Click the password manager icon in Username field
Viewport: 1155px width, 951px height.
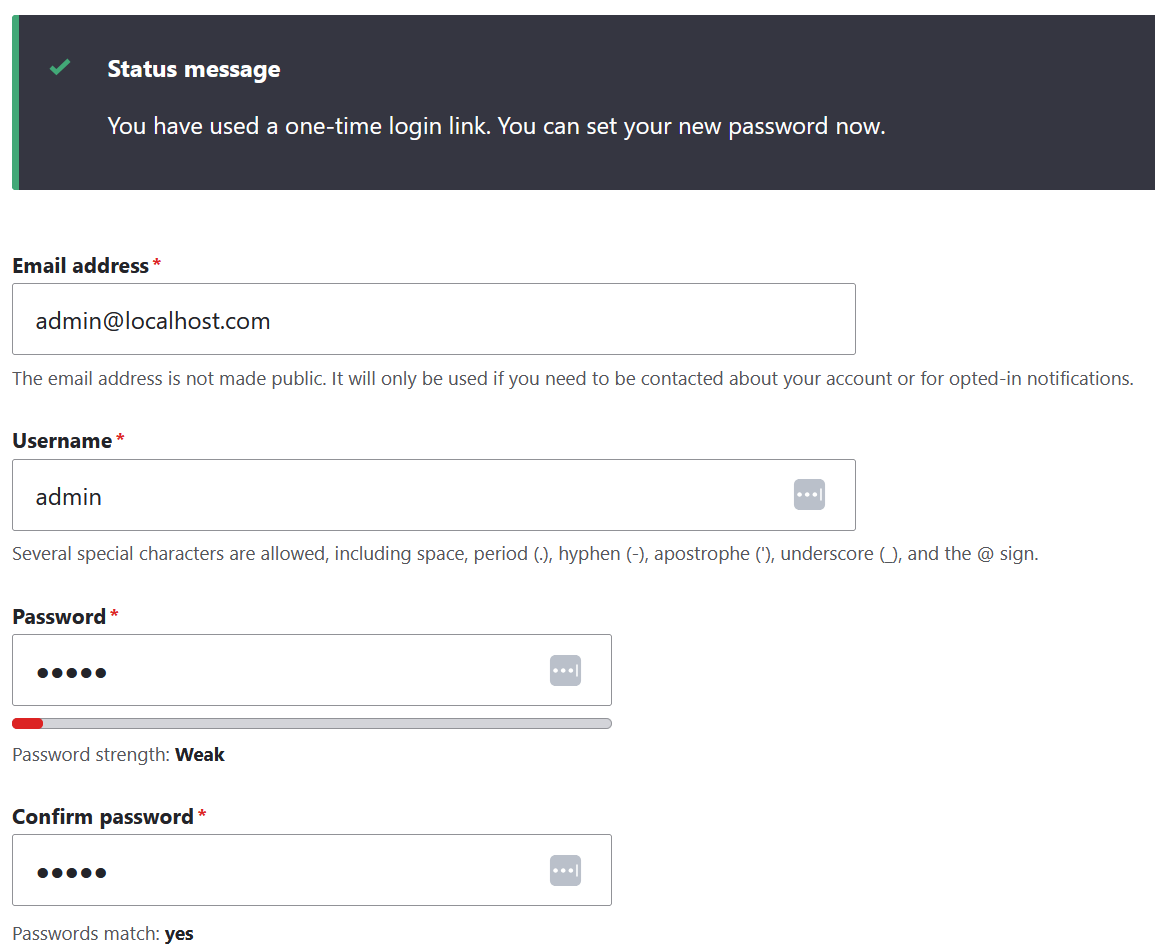809,494
